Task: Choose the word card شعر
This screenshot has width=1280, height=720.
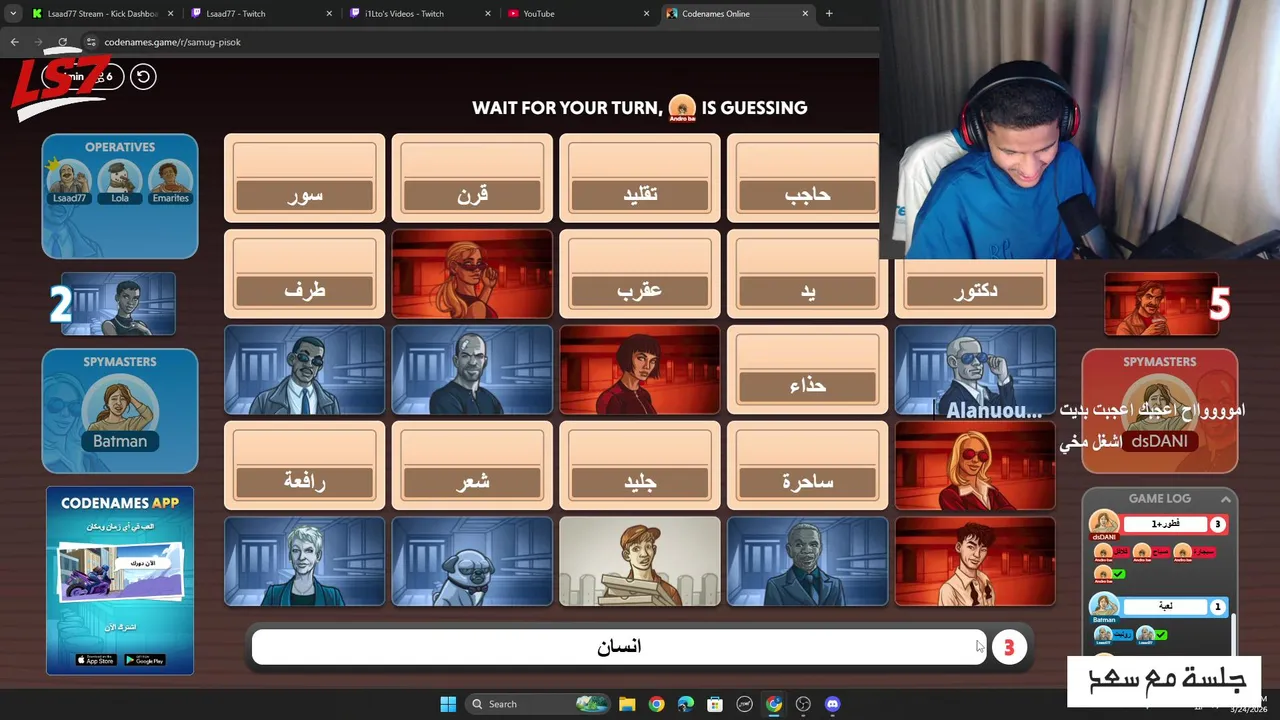Action: (x=472, y=466)
